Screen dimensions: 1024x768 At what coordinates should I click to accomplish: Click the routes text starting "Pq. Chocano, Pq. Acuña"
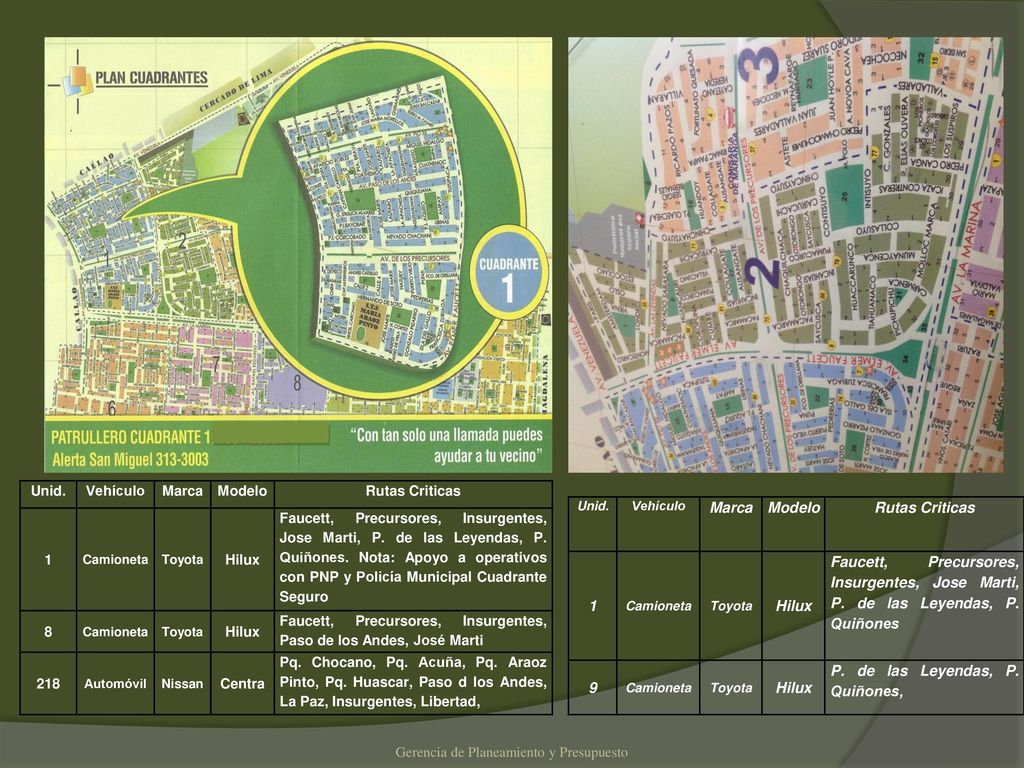413,682
